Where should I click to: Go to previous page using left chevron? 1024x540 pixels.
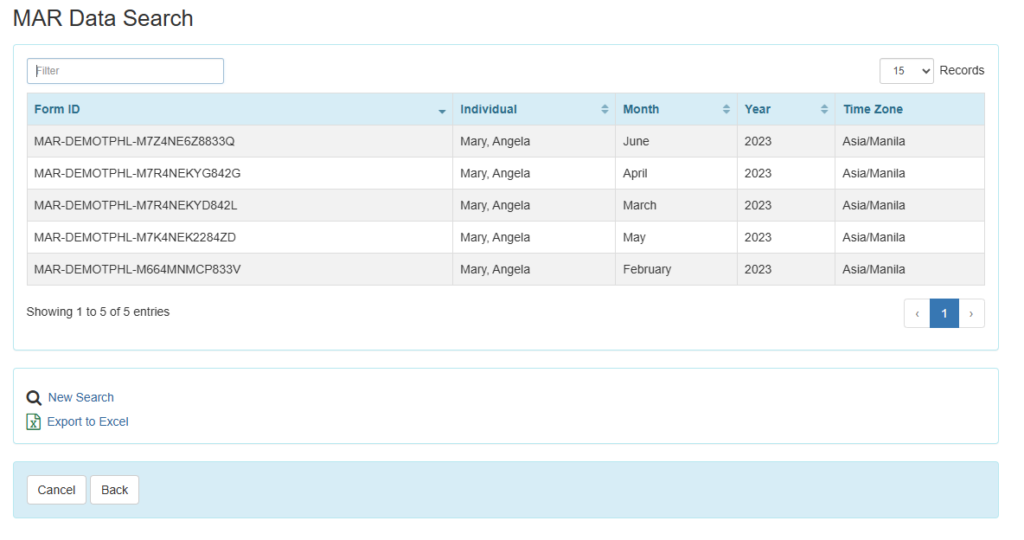point(917,313)
